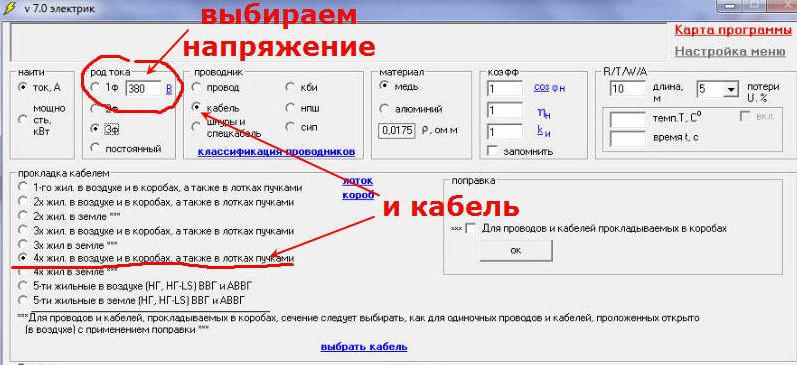Select the 'провод' conductor radio button

(x=196, y=87)
